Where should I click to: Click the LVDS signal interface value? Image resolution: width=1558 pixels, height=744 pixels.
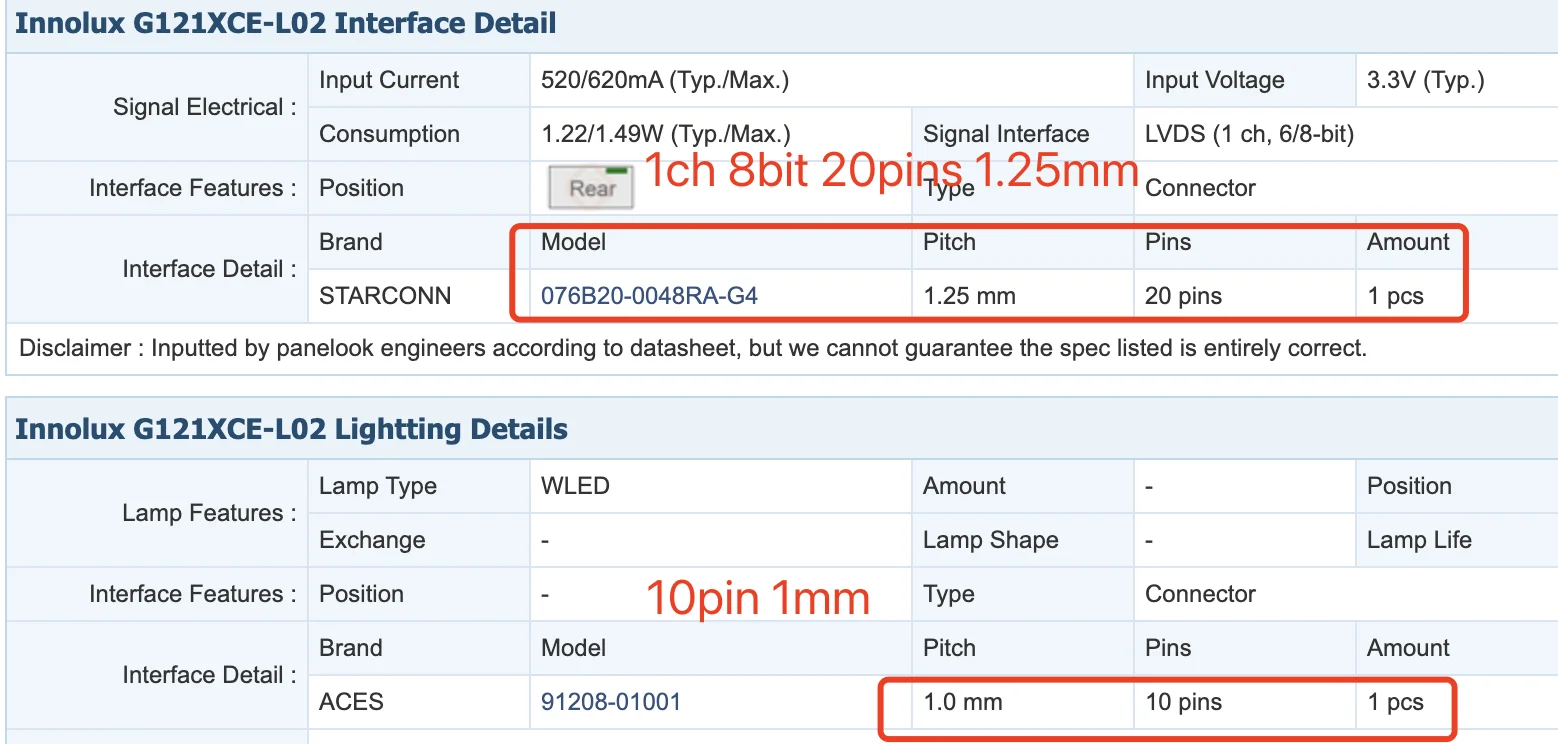pos(1249,134)
